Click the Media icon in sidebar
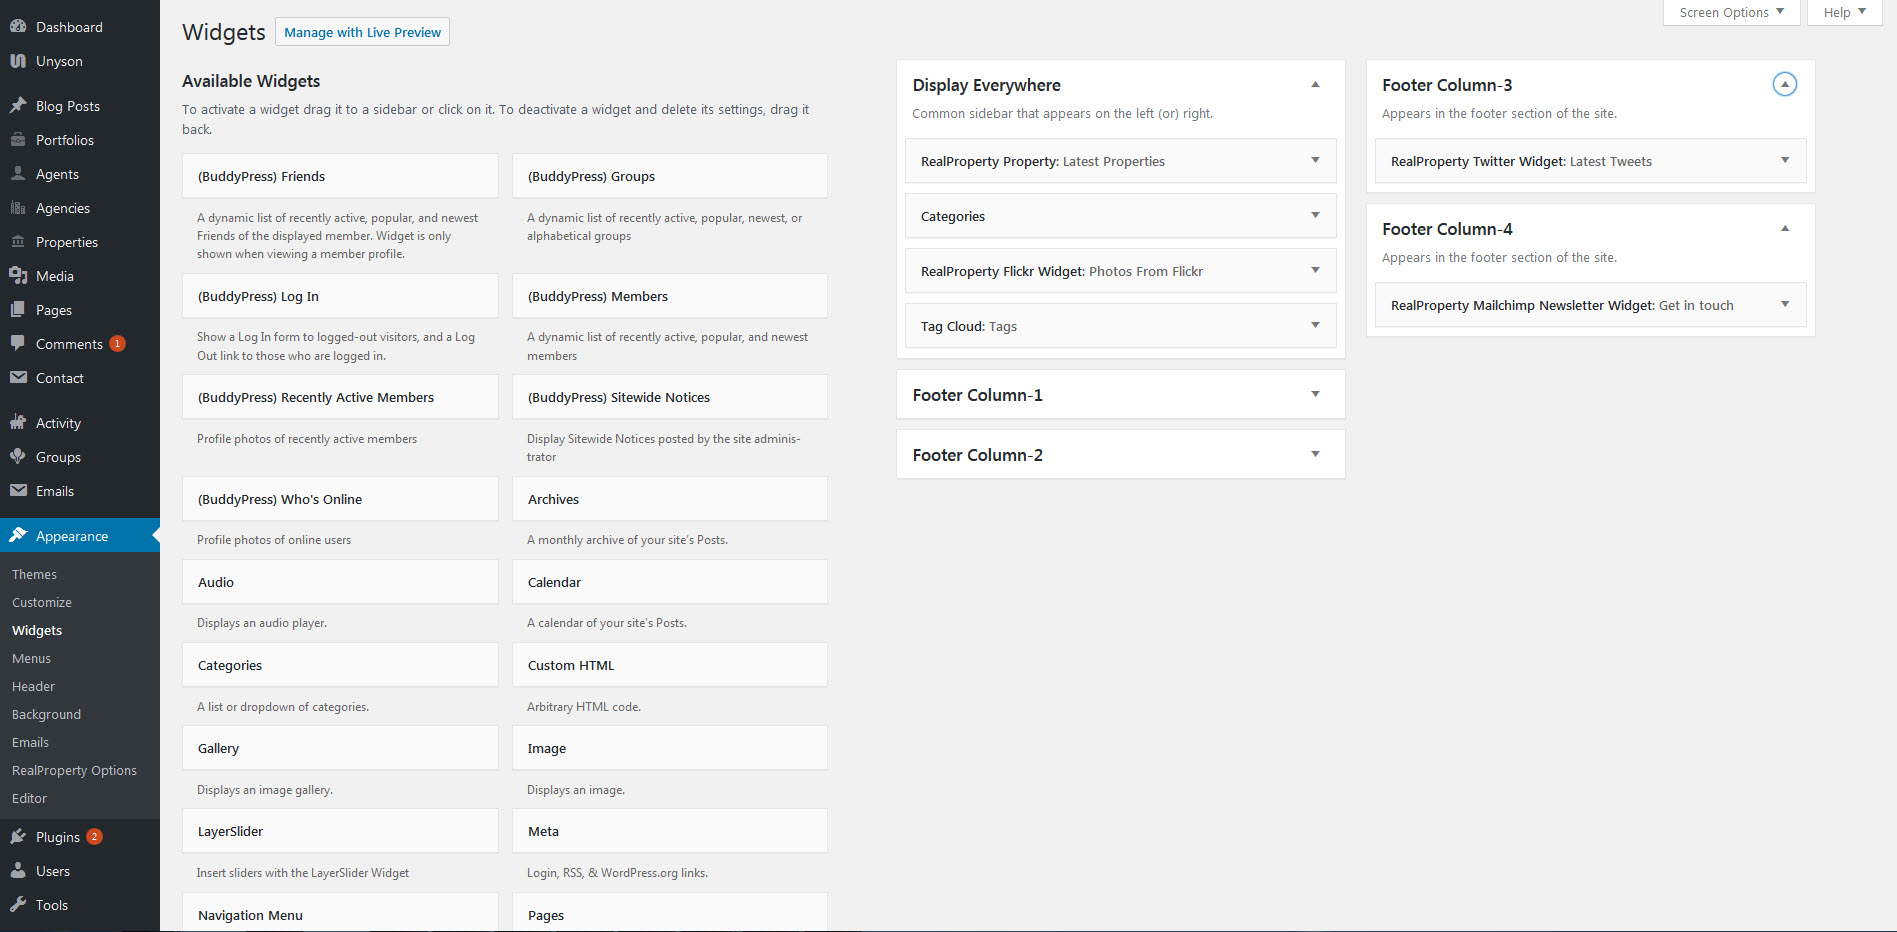 click(x=18, y=276)
